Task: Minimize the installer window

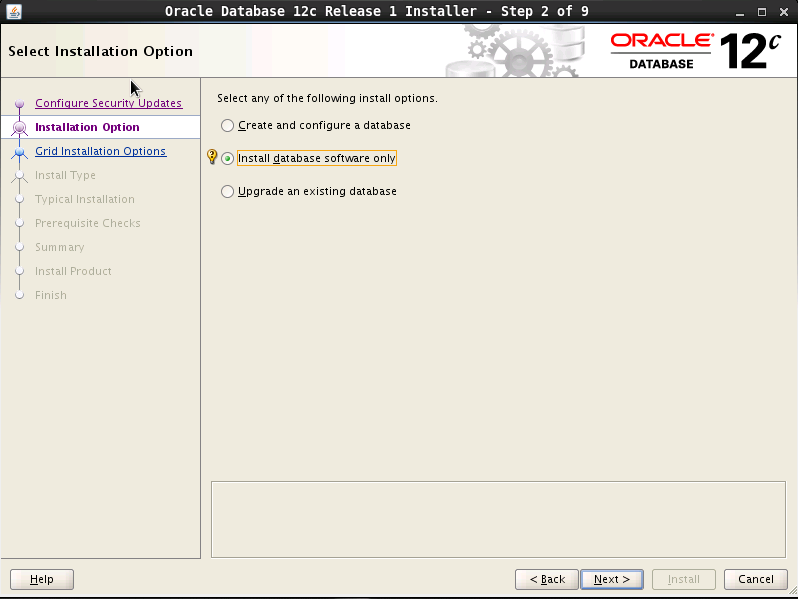Action: 738,11
